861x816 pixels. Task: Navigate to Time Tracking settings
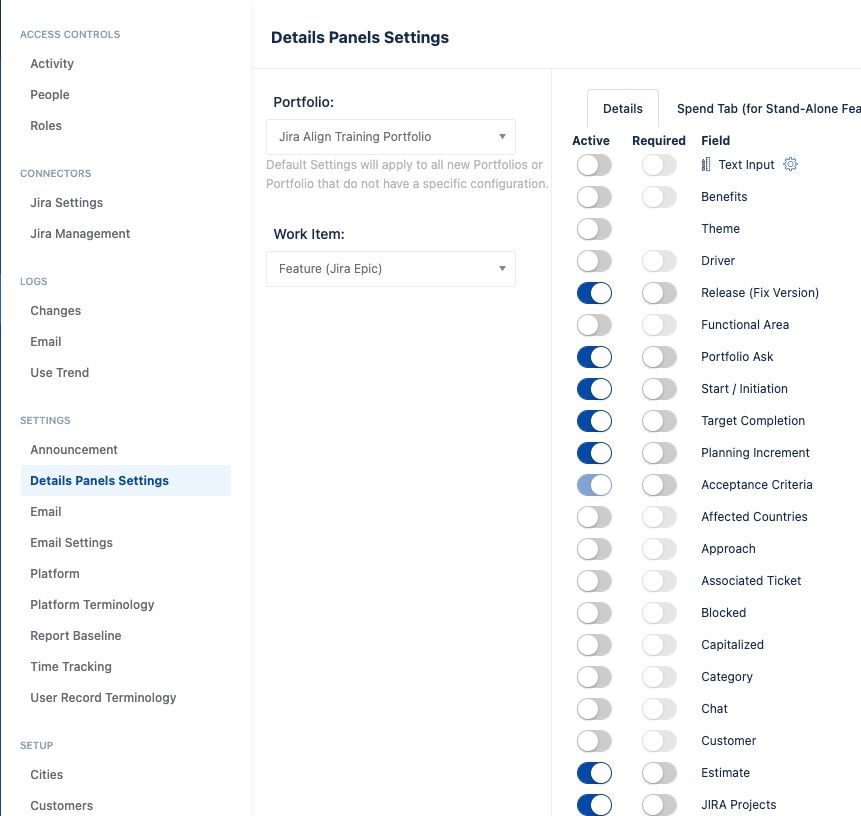click(71, 667)
